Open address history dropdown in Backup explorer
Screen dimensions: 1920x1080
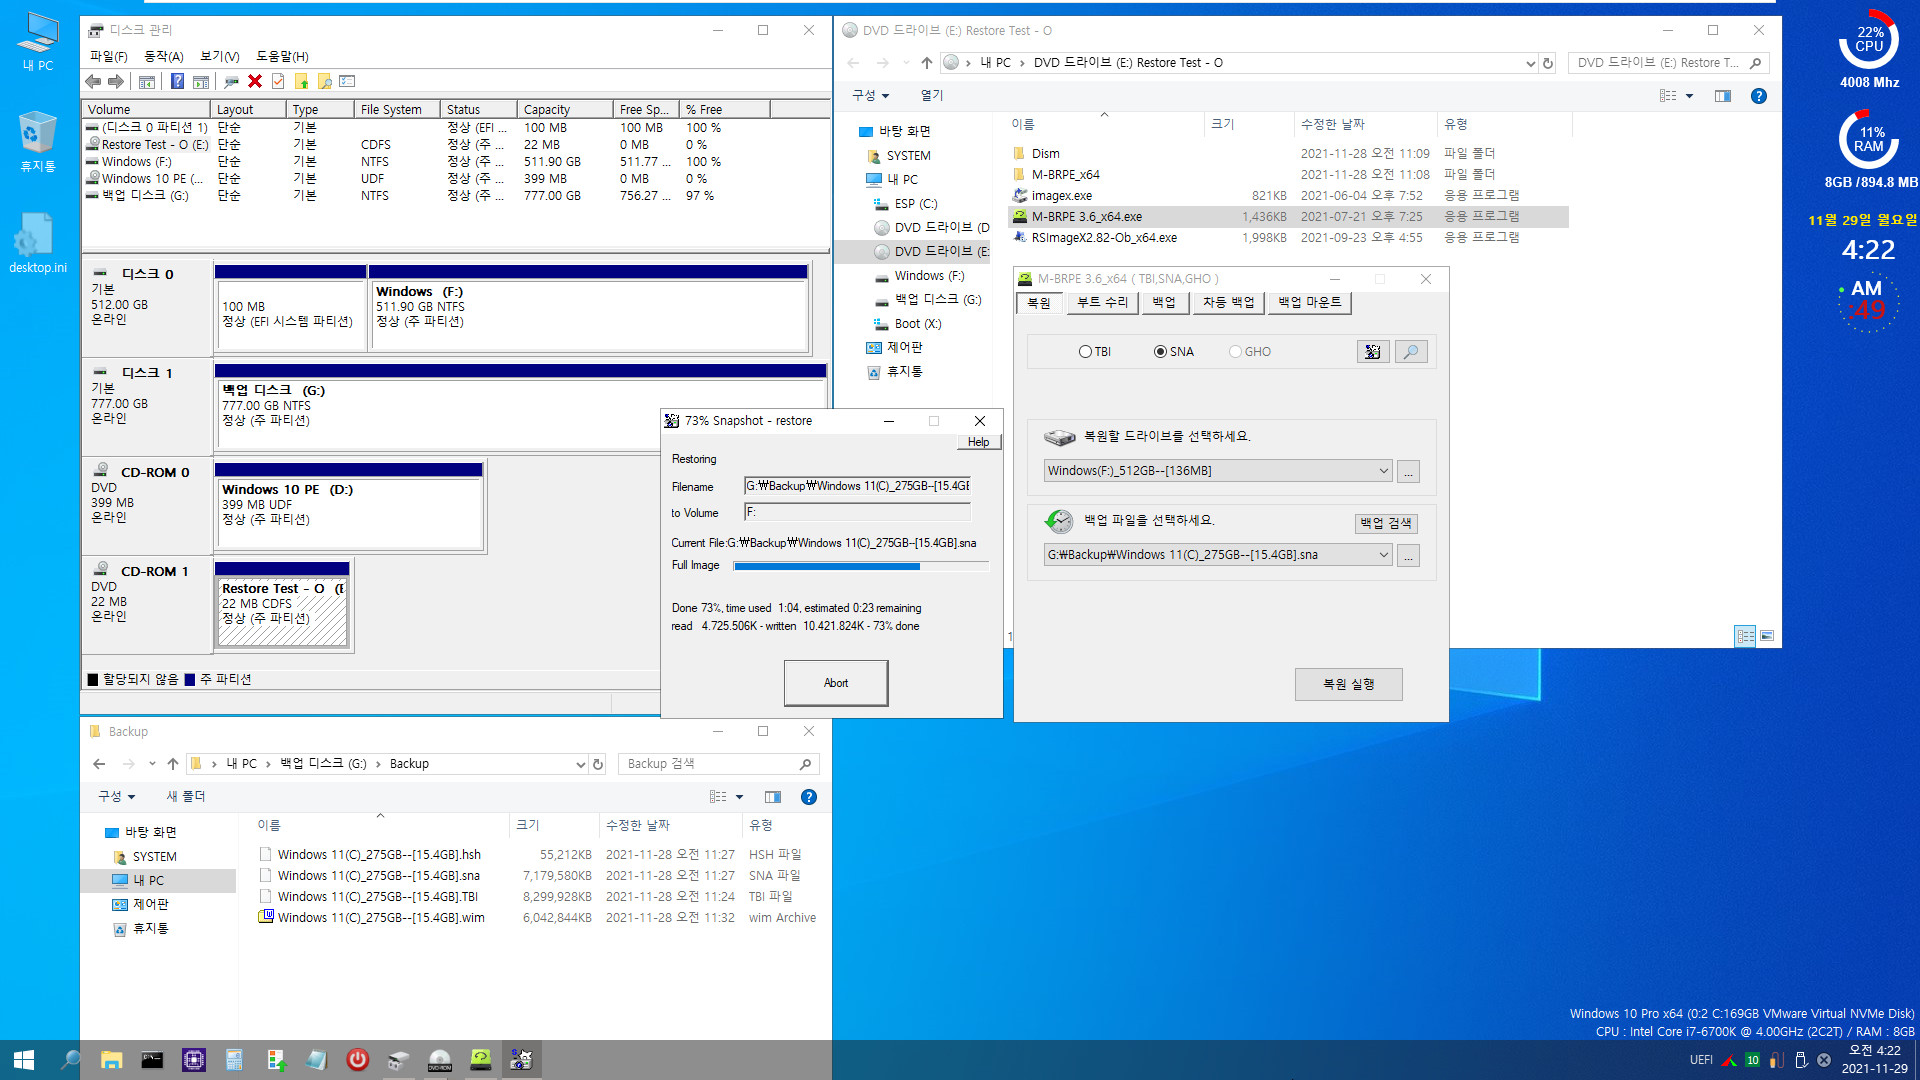[x=580, y=764]
